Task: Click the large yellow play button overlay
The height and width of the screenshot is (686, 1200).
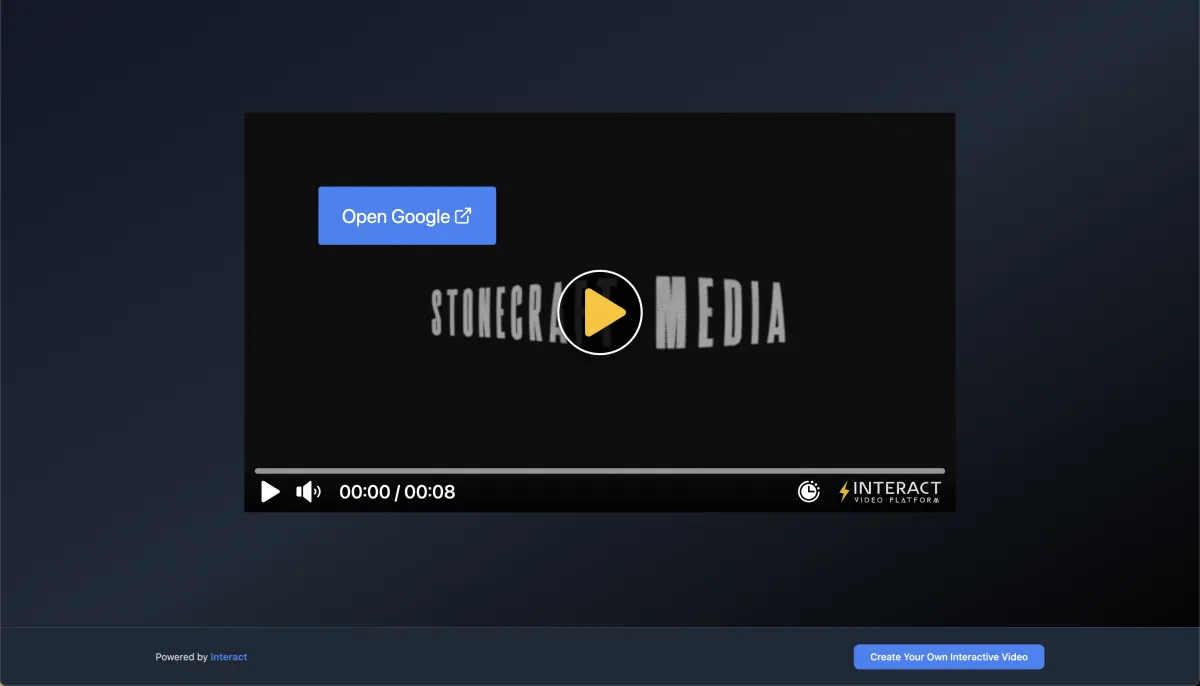Action: pos(599,312)
